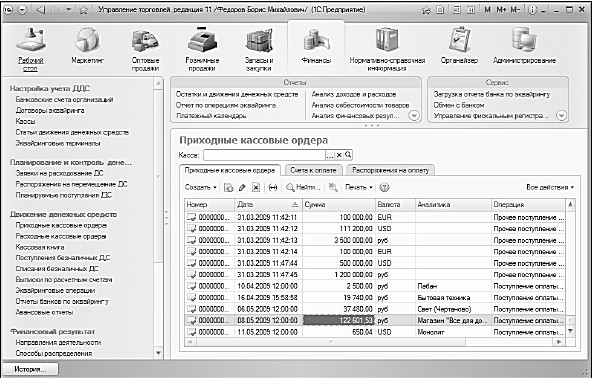Open the navigation history dropdown arrow
Image resolution: width=593 pixels, height=378 pixels.
[x=68, y=10]
